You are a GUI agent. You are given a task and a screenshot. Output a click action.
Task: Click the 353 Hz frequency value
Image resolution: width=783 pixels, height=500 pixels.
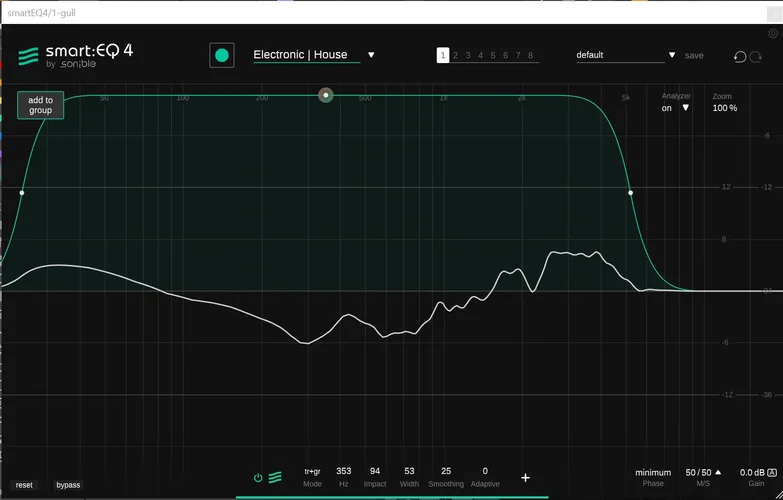pos(344,471)
